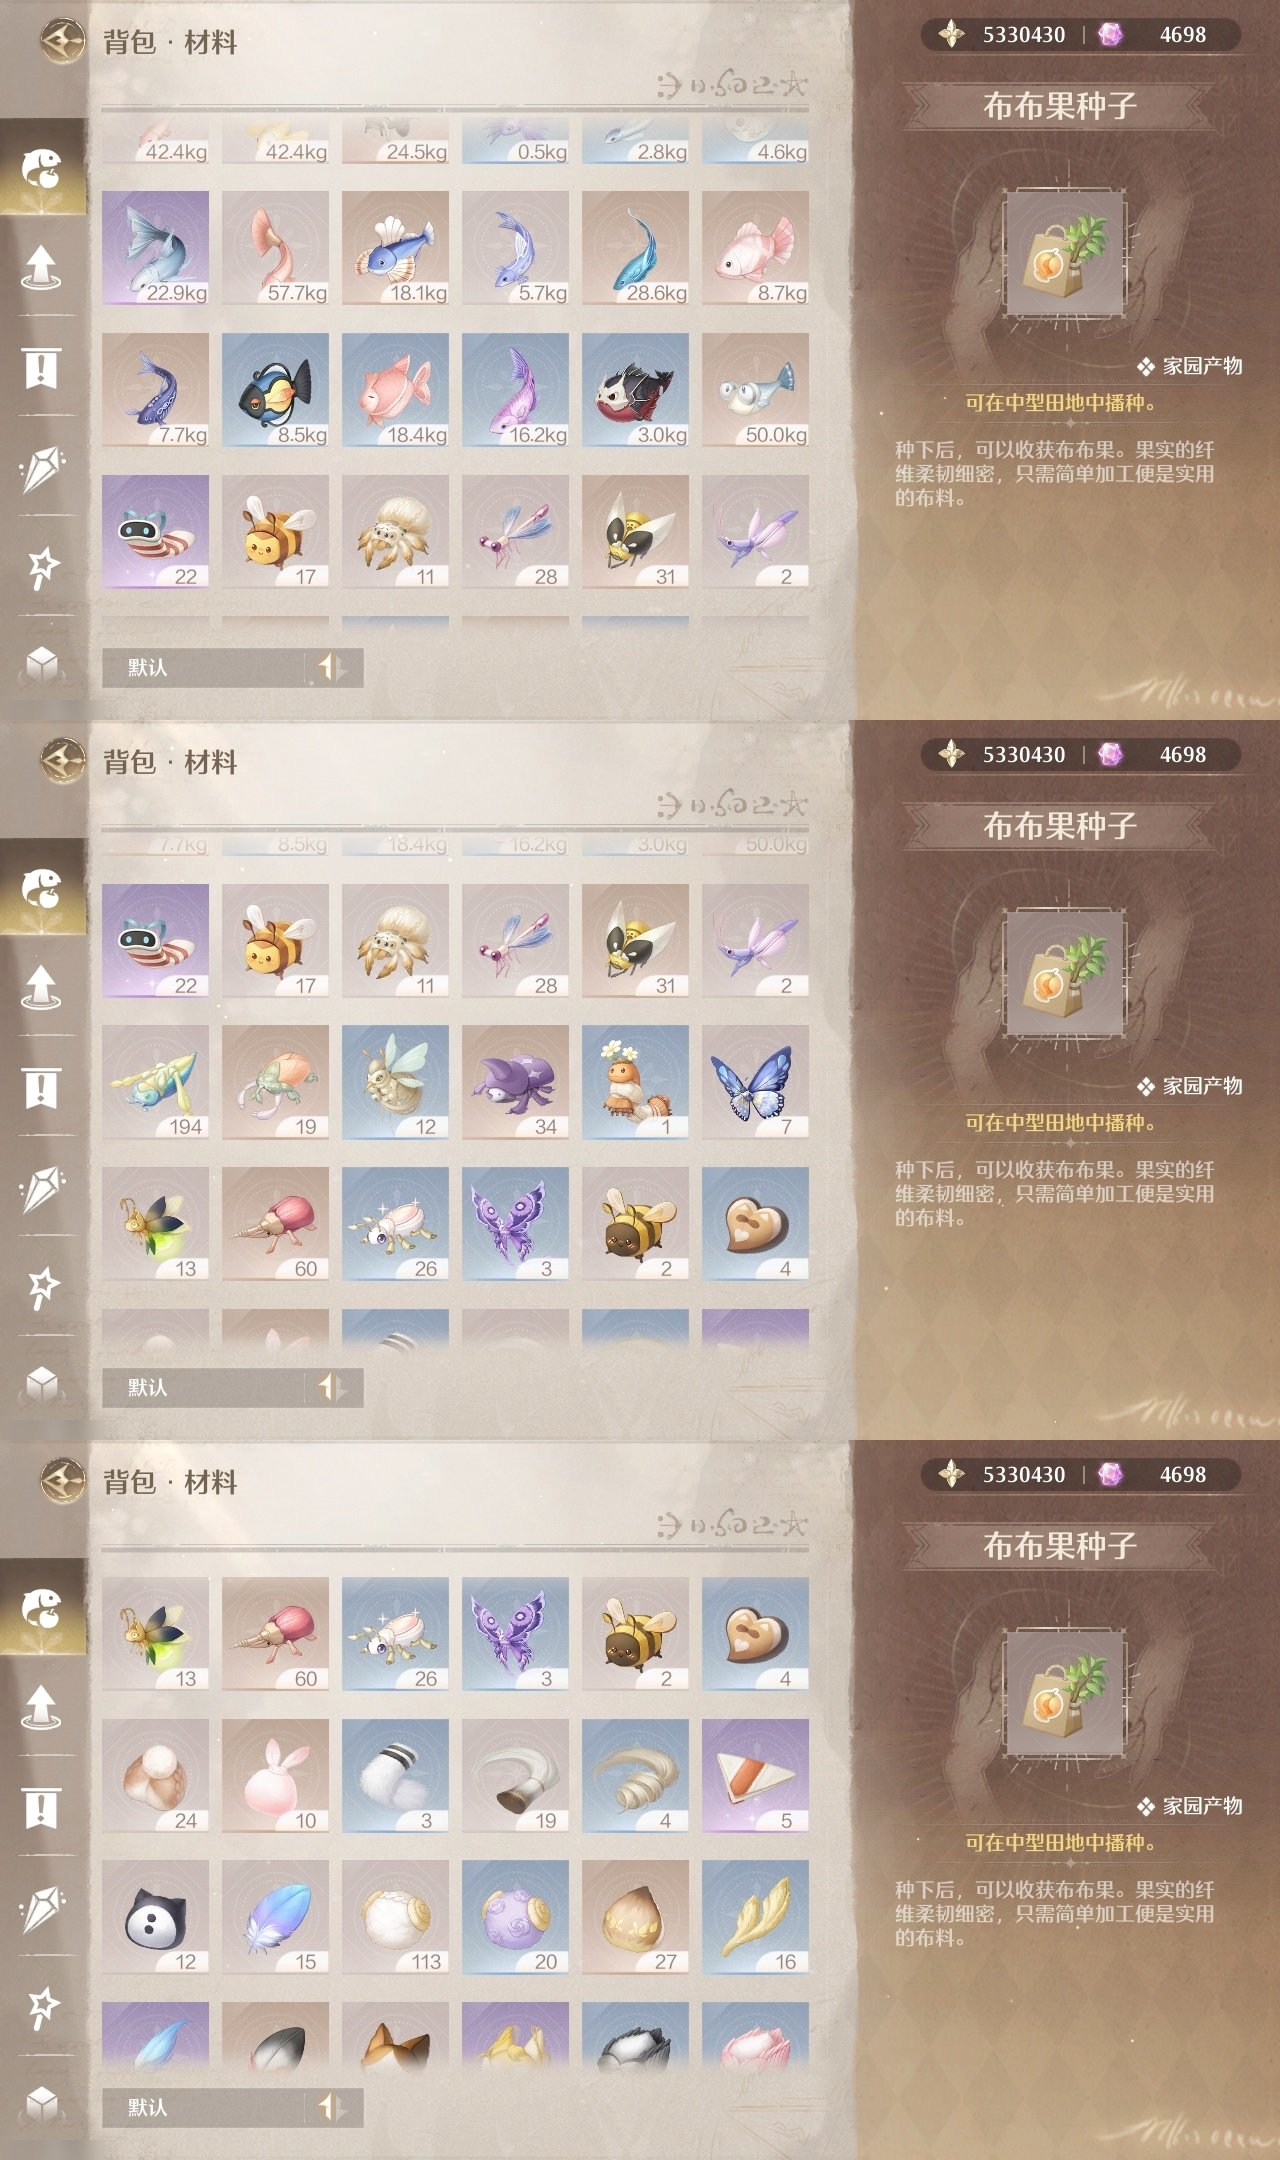Screen dimensions: 1280x2160
Task: Open the 默认 sort dropdown in the top panel
Action: click(x=204, y=667)
